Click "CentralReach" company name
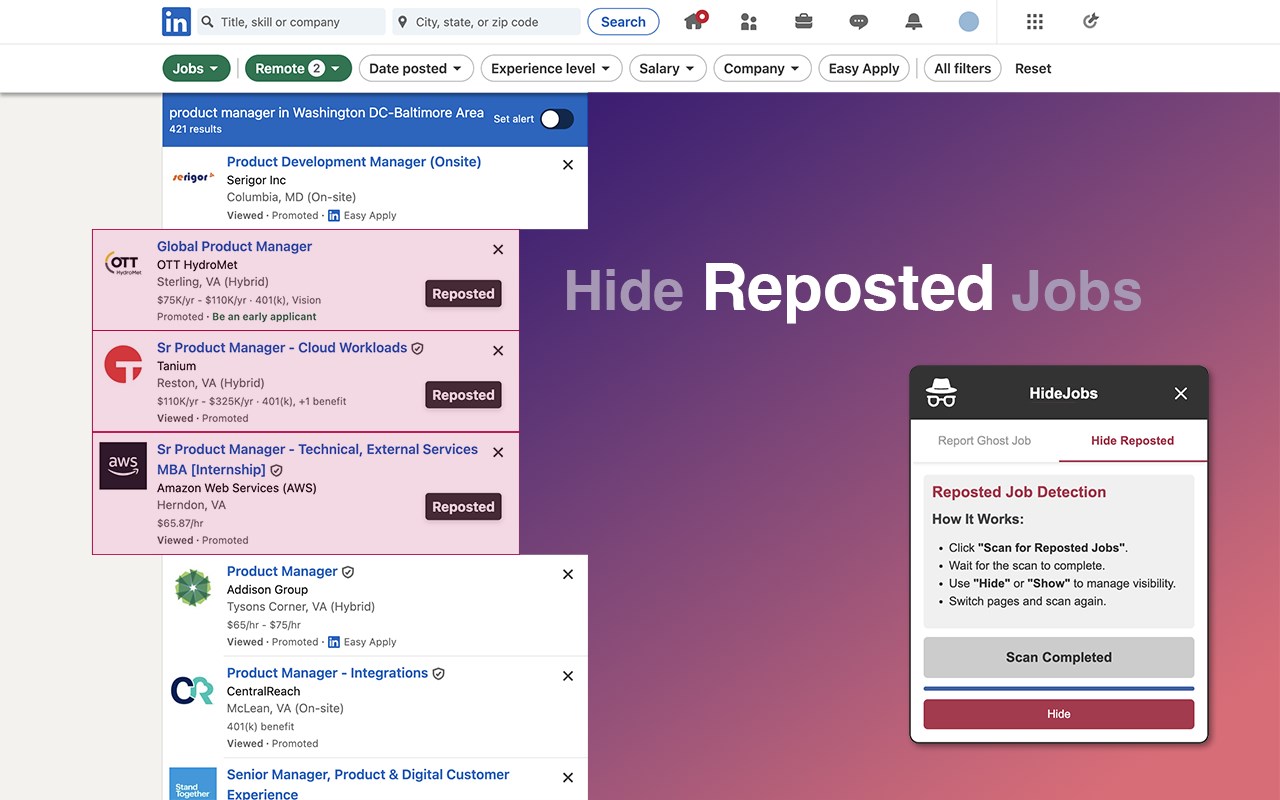 click(x=263, y=691)
